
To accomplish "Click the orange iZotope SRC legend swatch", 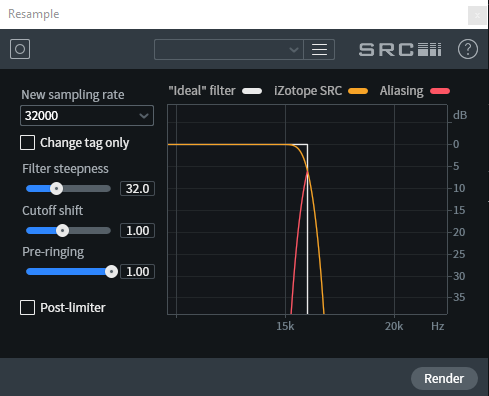I will tap(358, 91).
